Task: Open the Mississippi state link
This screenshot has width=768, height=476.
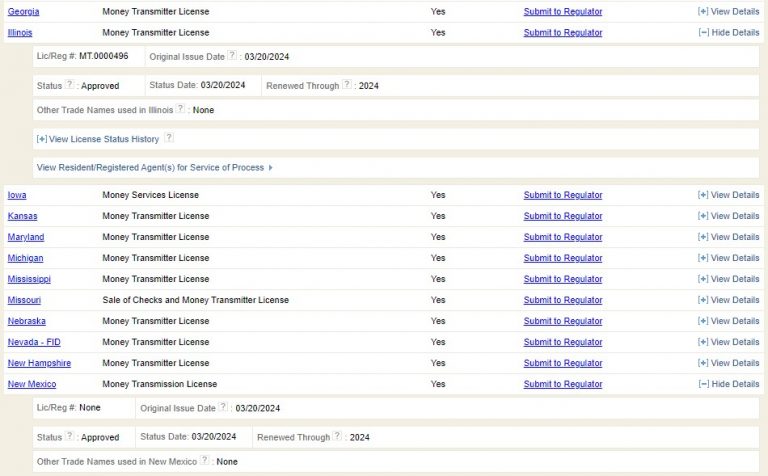Action: click(28, 279)
